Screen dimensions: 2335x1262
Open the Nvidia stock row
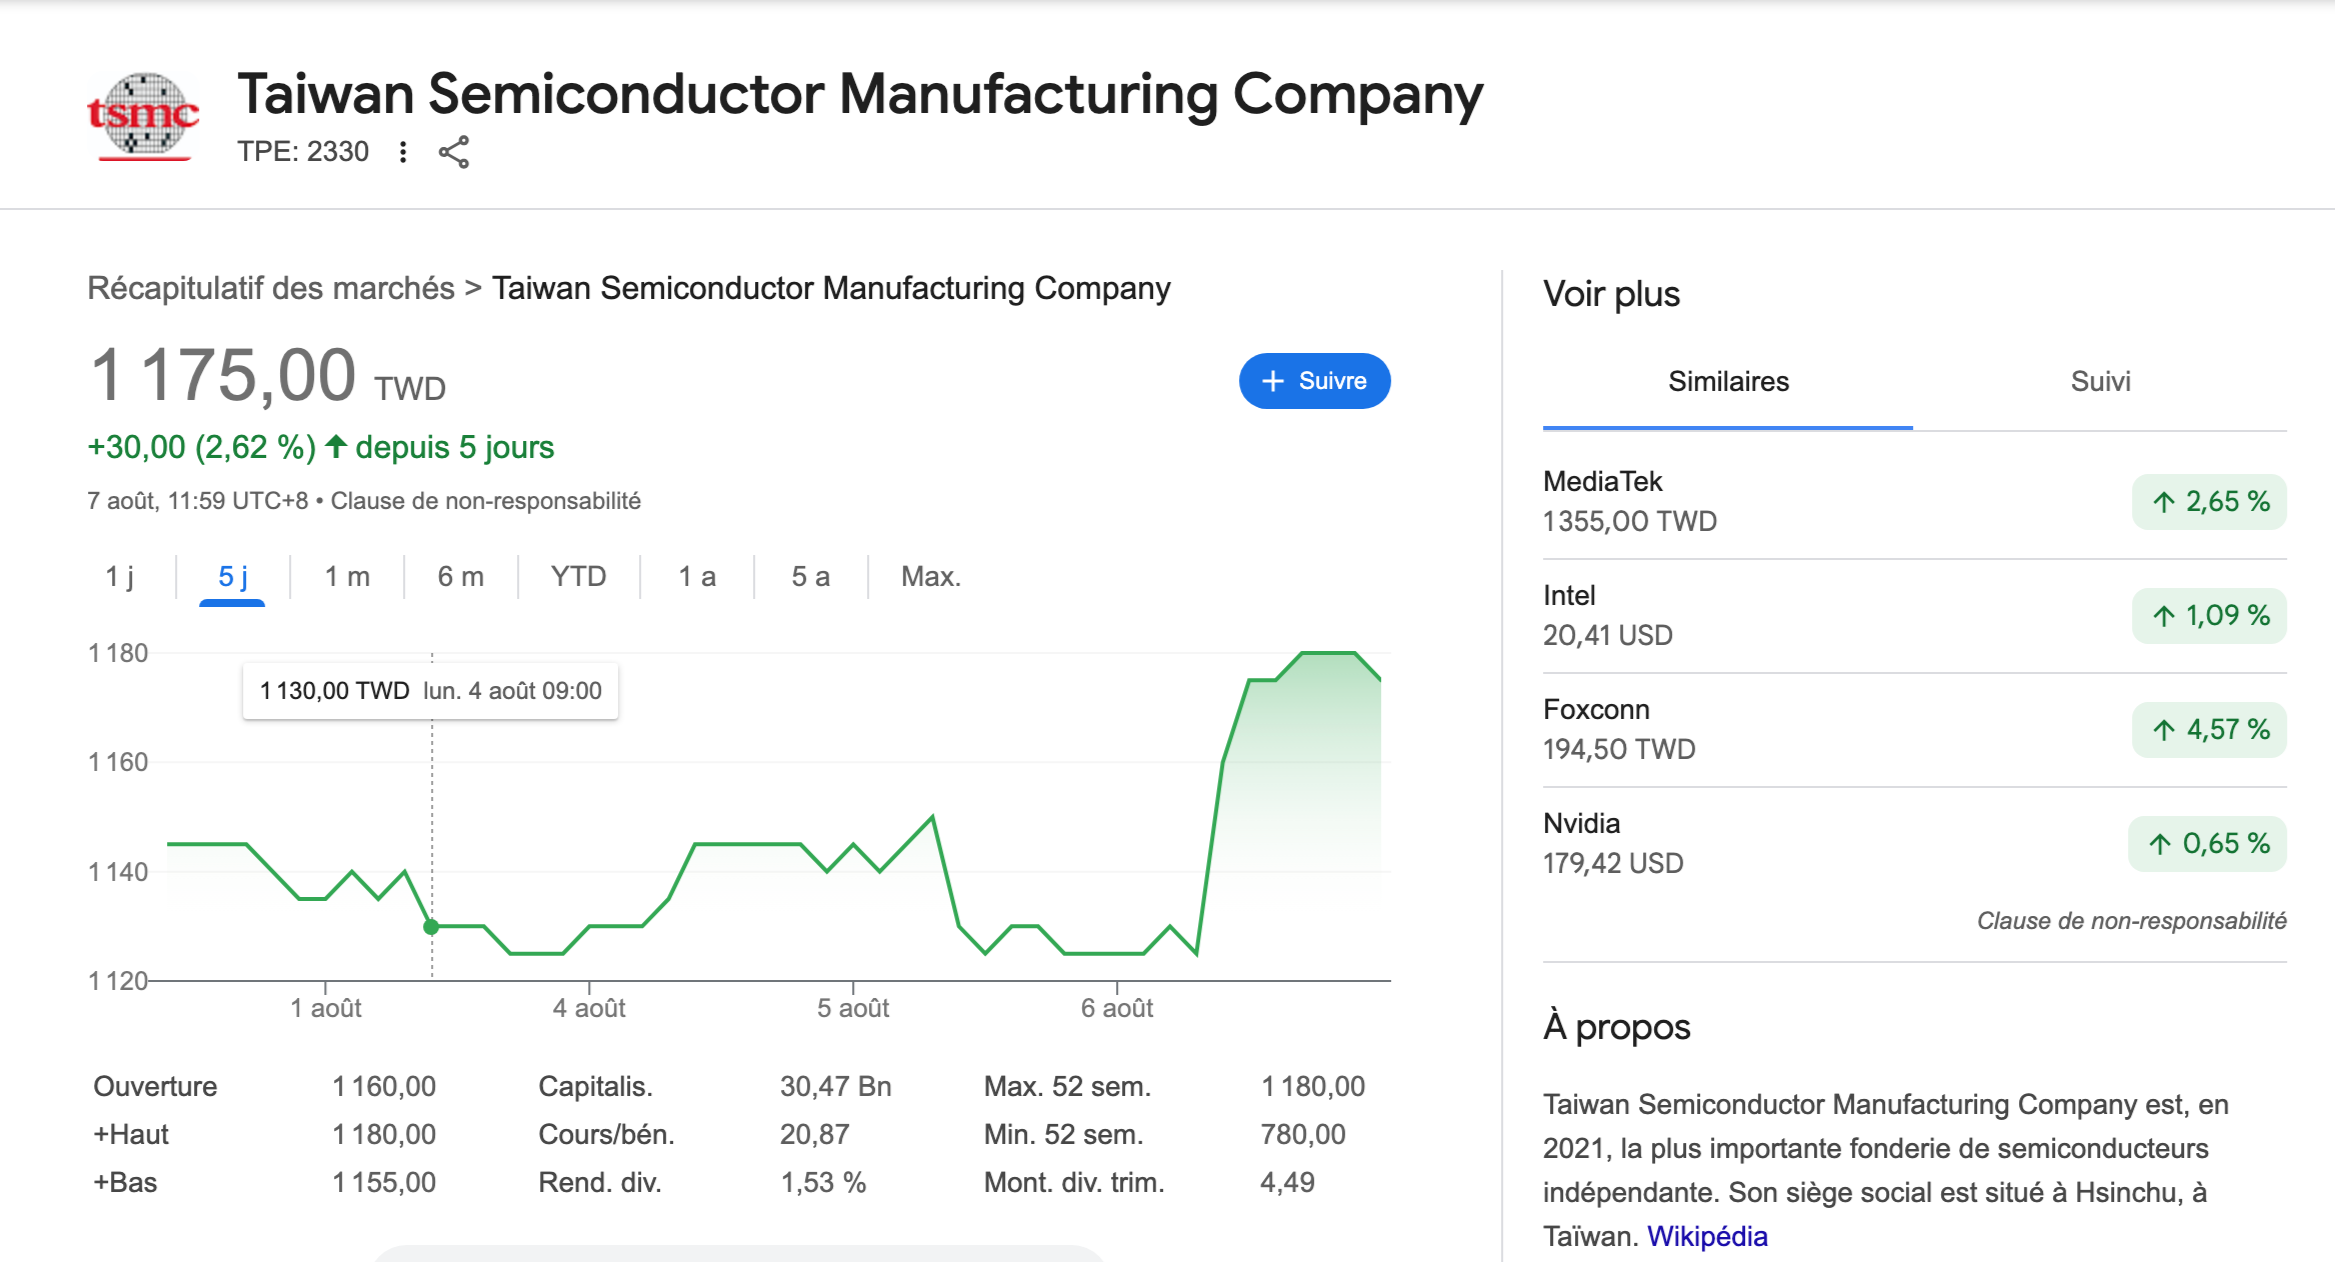(1915, 844)
